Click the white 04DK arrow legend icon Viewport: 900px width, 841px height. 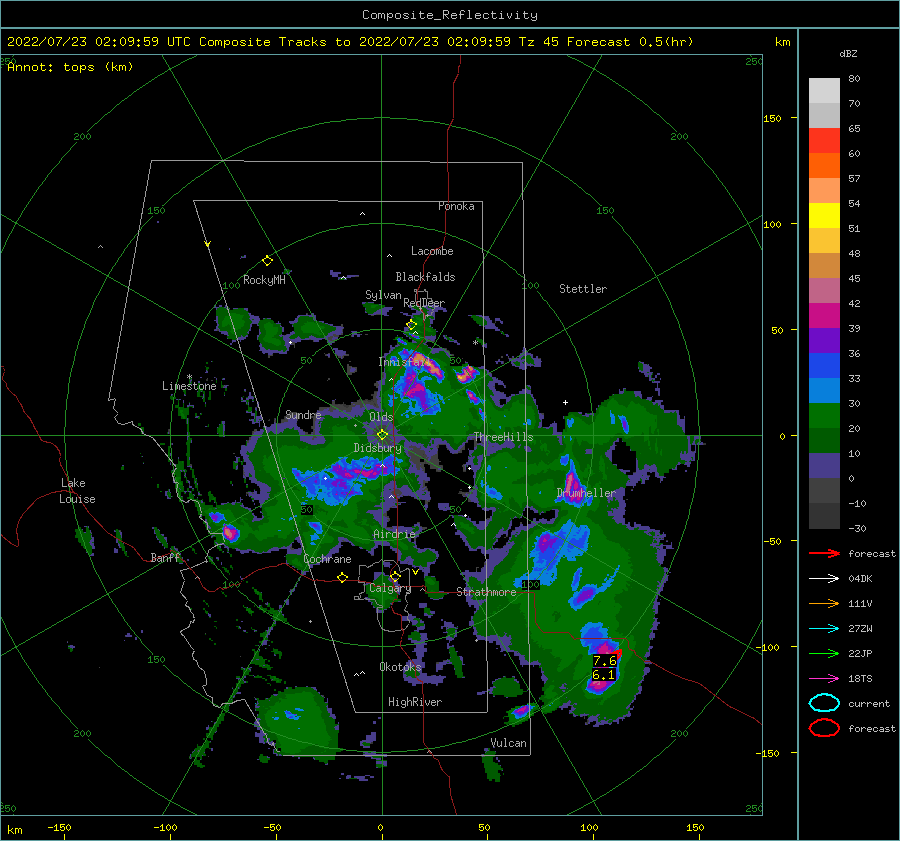824,578
